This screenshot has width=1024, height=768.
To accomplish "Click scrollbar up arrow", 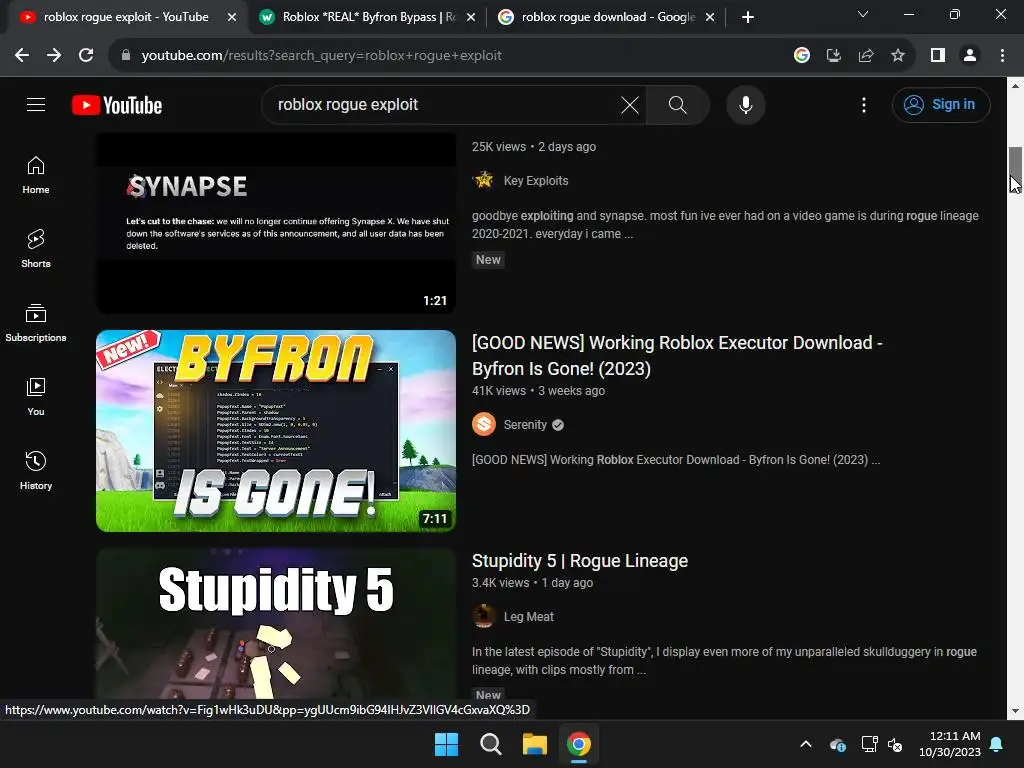I will 1015,86.
